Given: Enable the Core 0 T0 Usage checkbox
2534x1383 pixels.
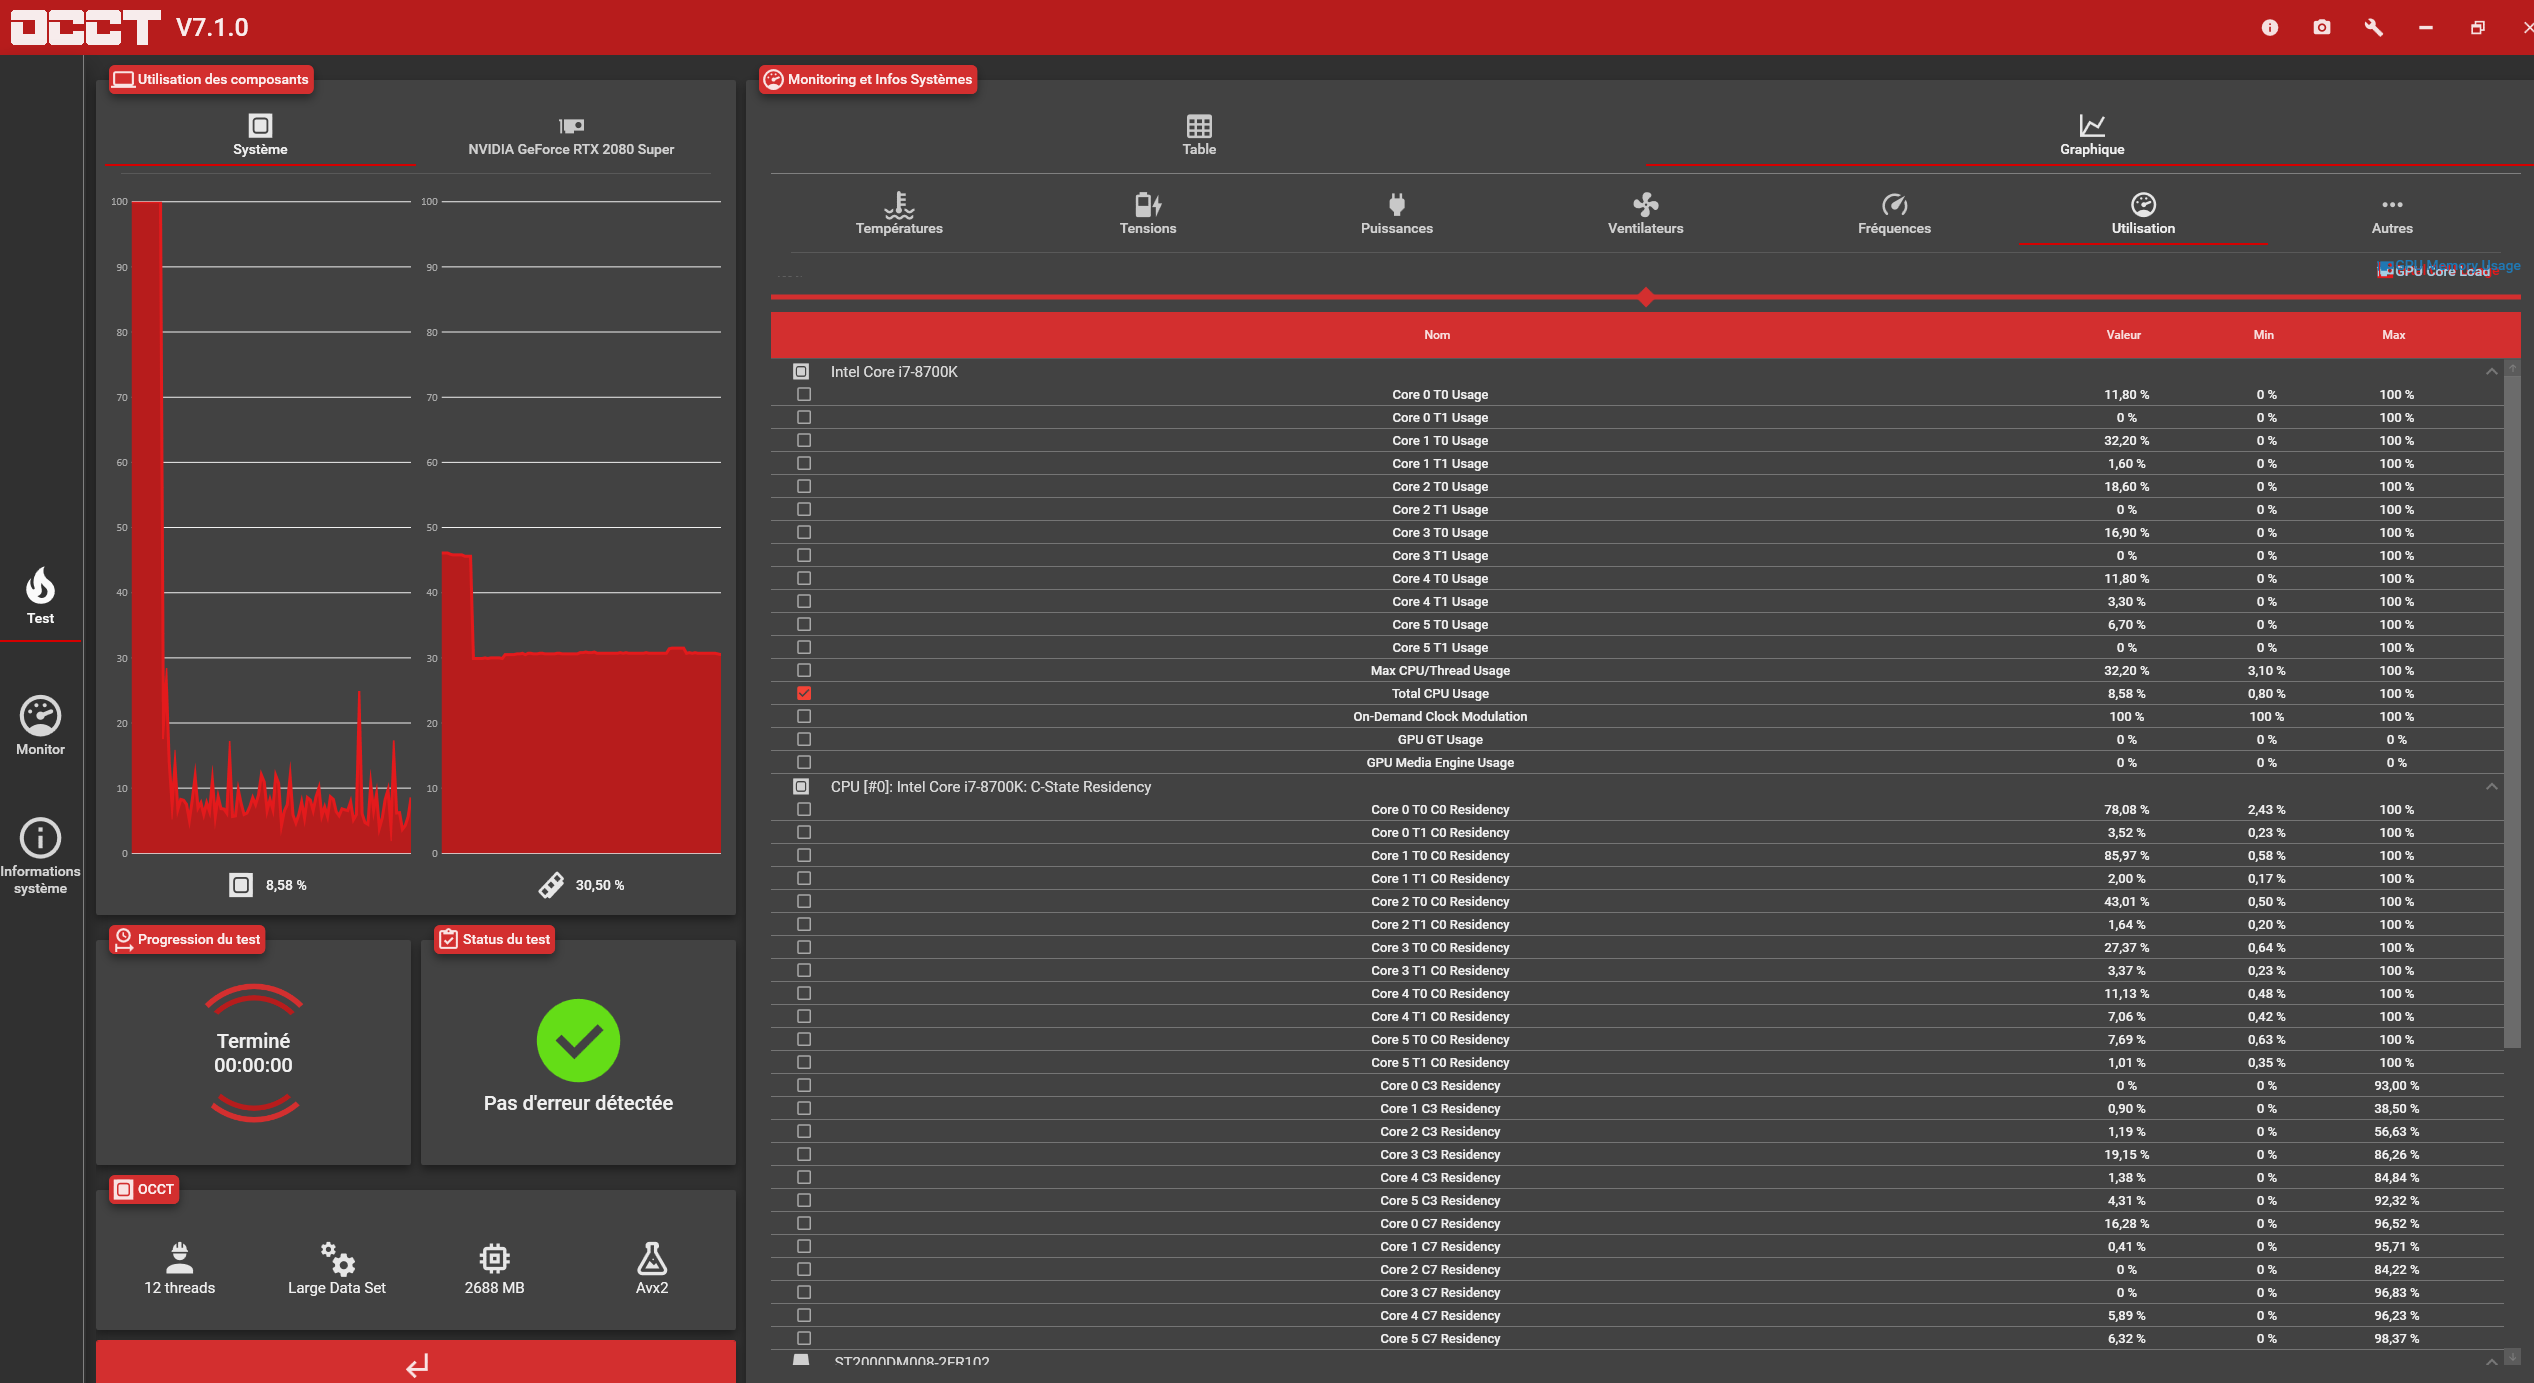Looking at the screenshot, I should (804, 394).
